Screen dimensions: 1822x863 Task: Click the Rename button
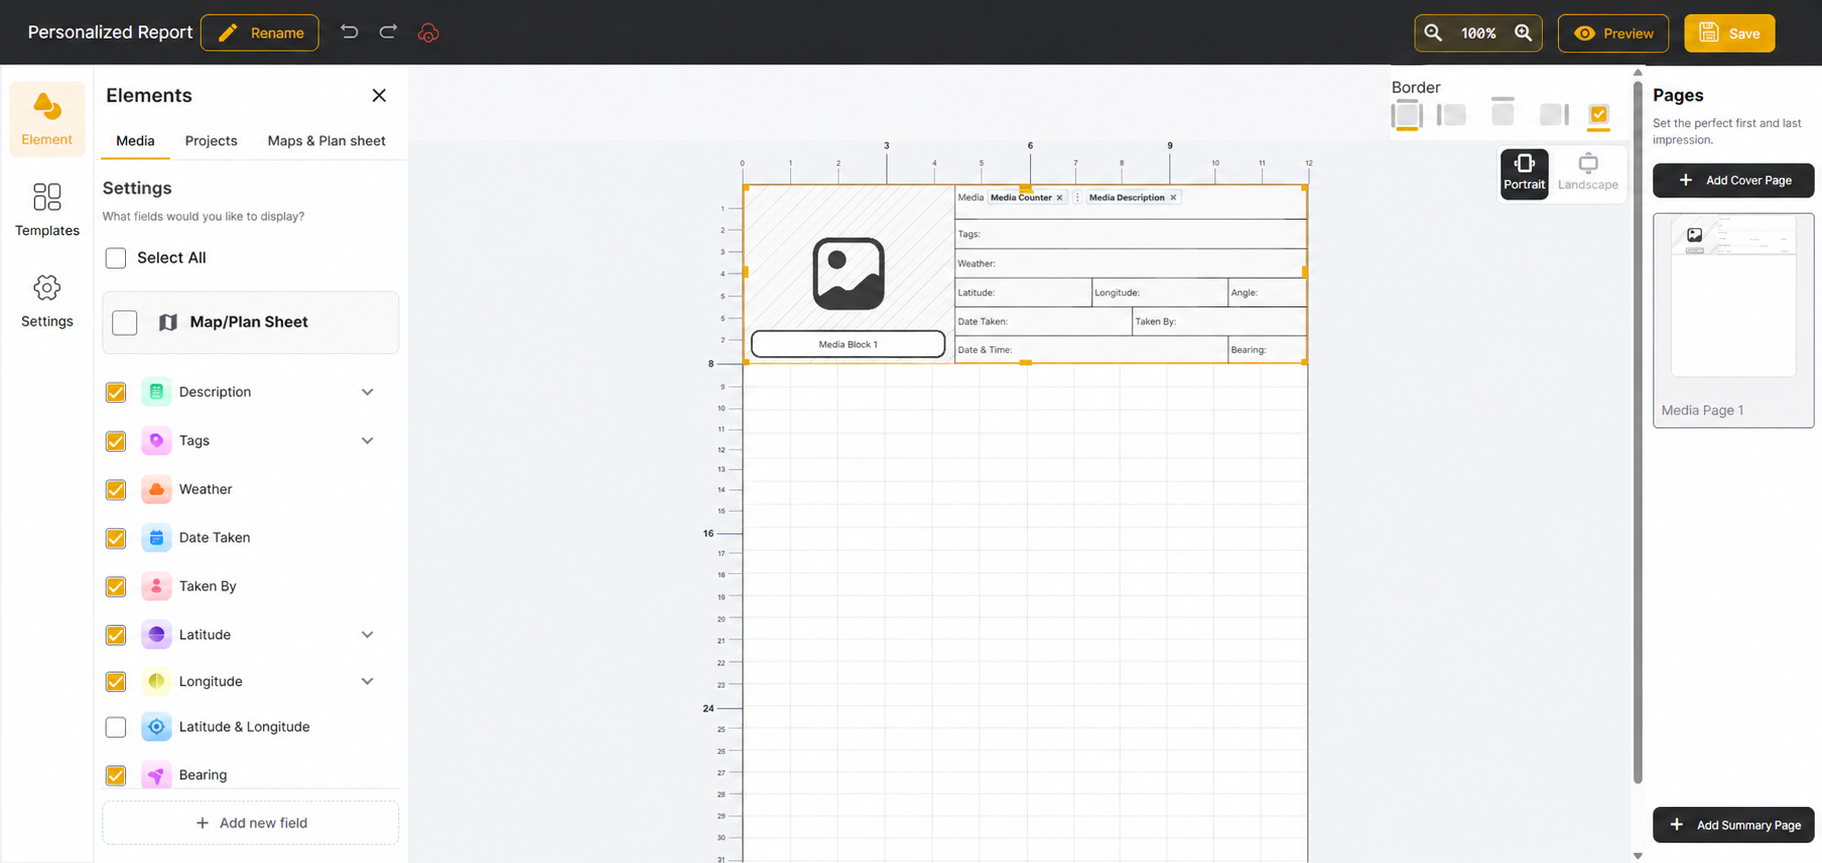[260, 33]
